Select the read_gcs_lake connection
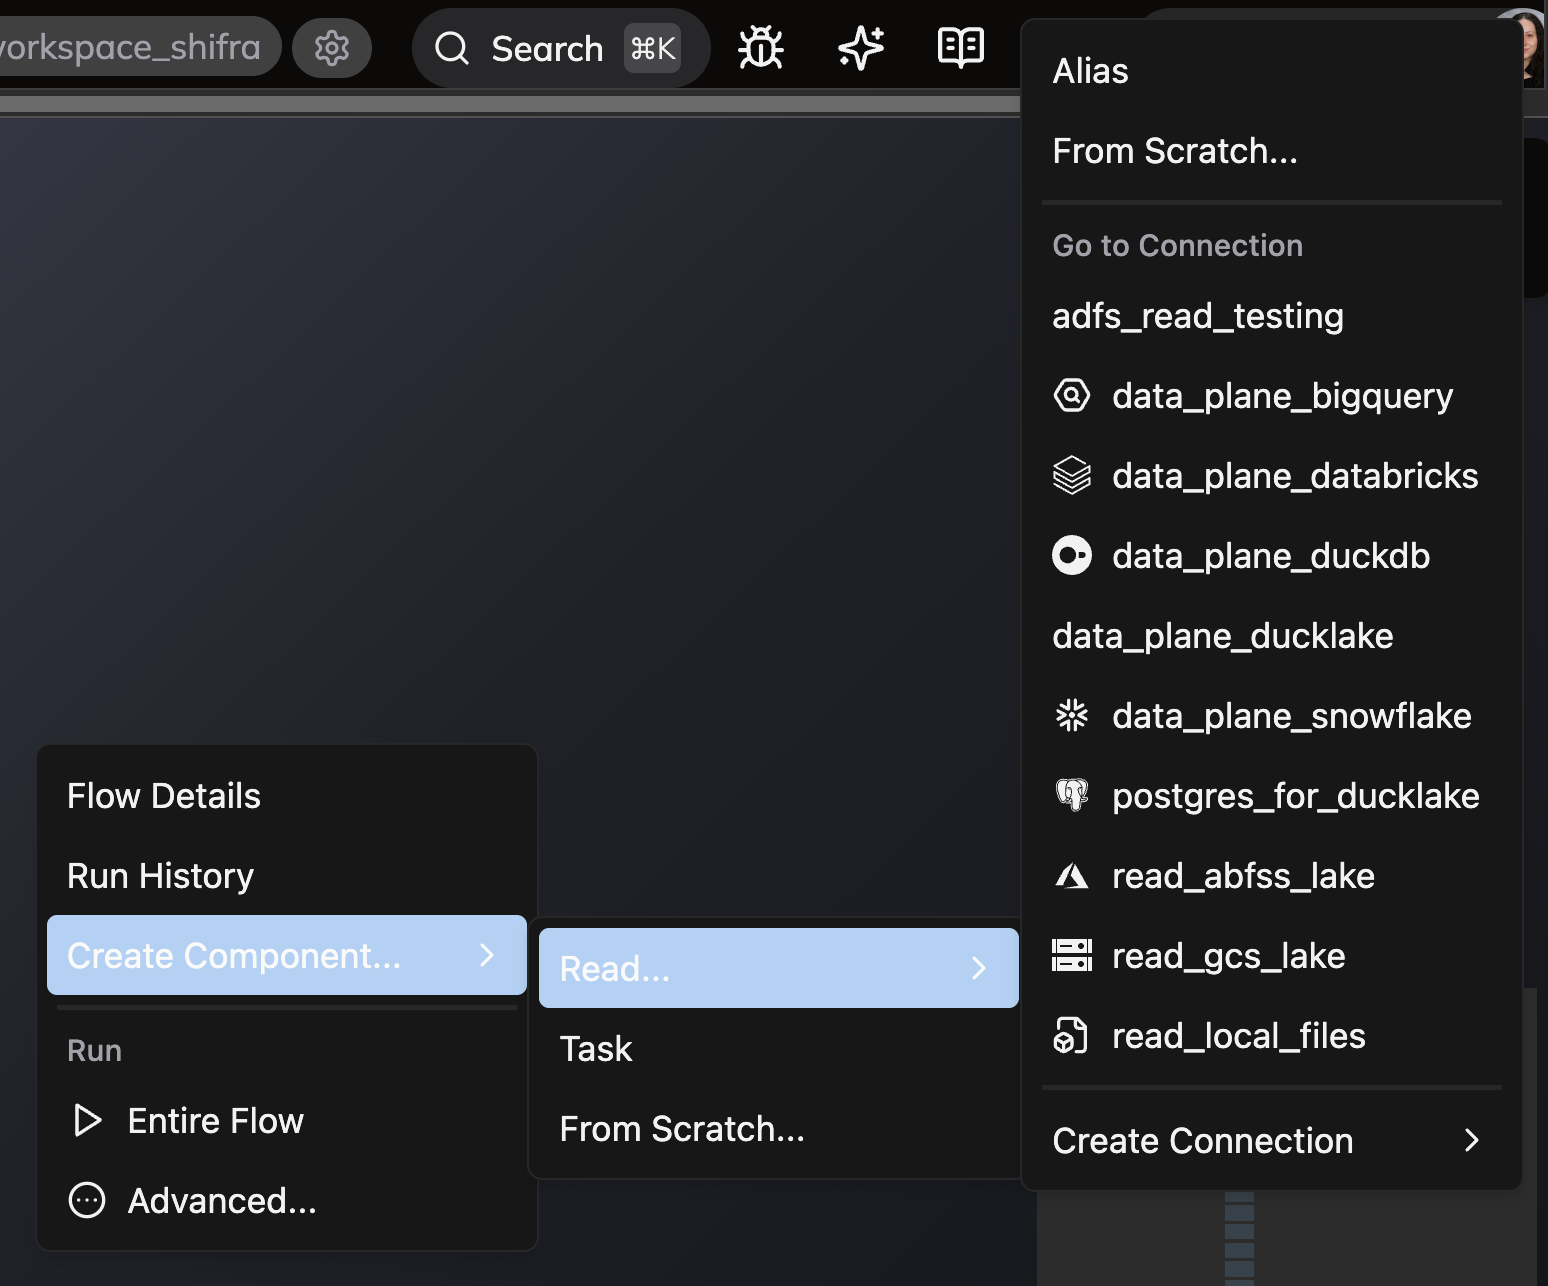This screenshot has width=1548, height=1286. (x=1271, y=955)
